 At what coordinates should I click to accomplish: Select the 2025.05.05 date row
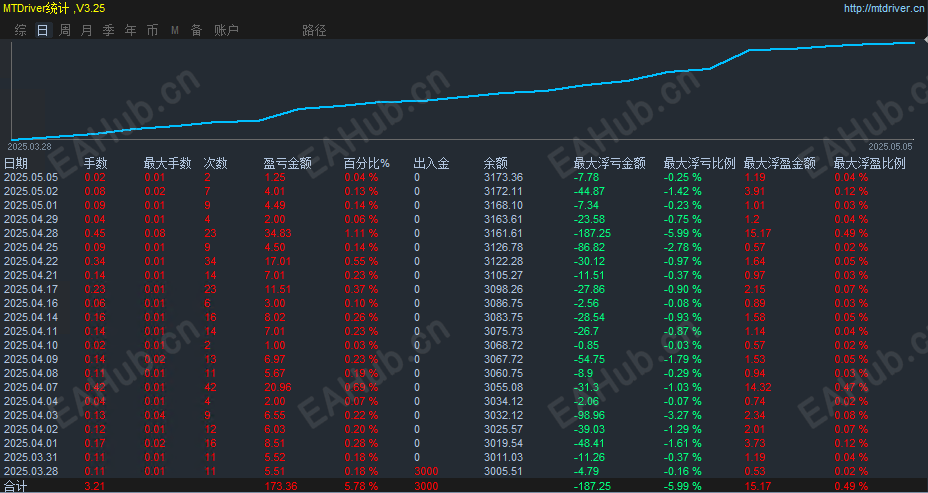[x=31, y=177]
